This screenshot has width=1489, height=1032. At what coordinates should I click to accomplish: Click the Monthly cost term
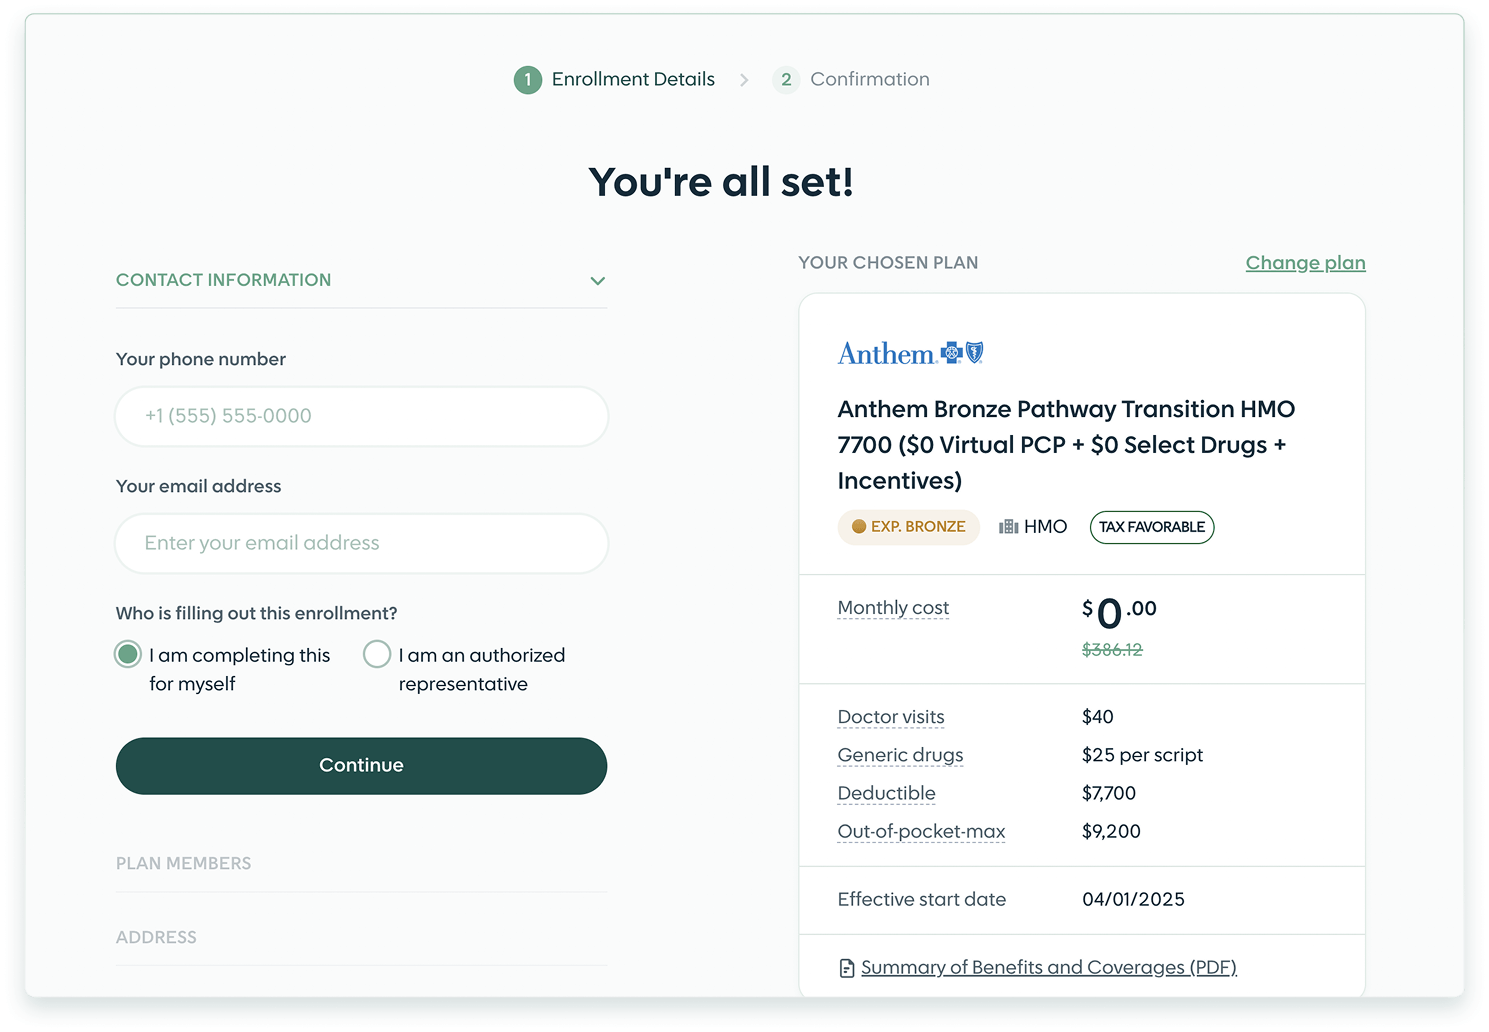click(893, 608)
